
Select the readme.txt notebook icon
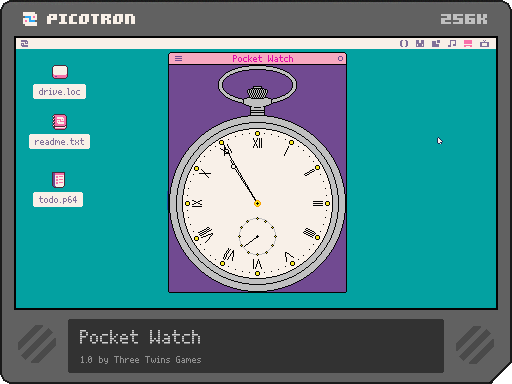pyautogui.click(x=60, y=122)
